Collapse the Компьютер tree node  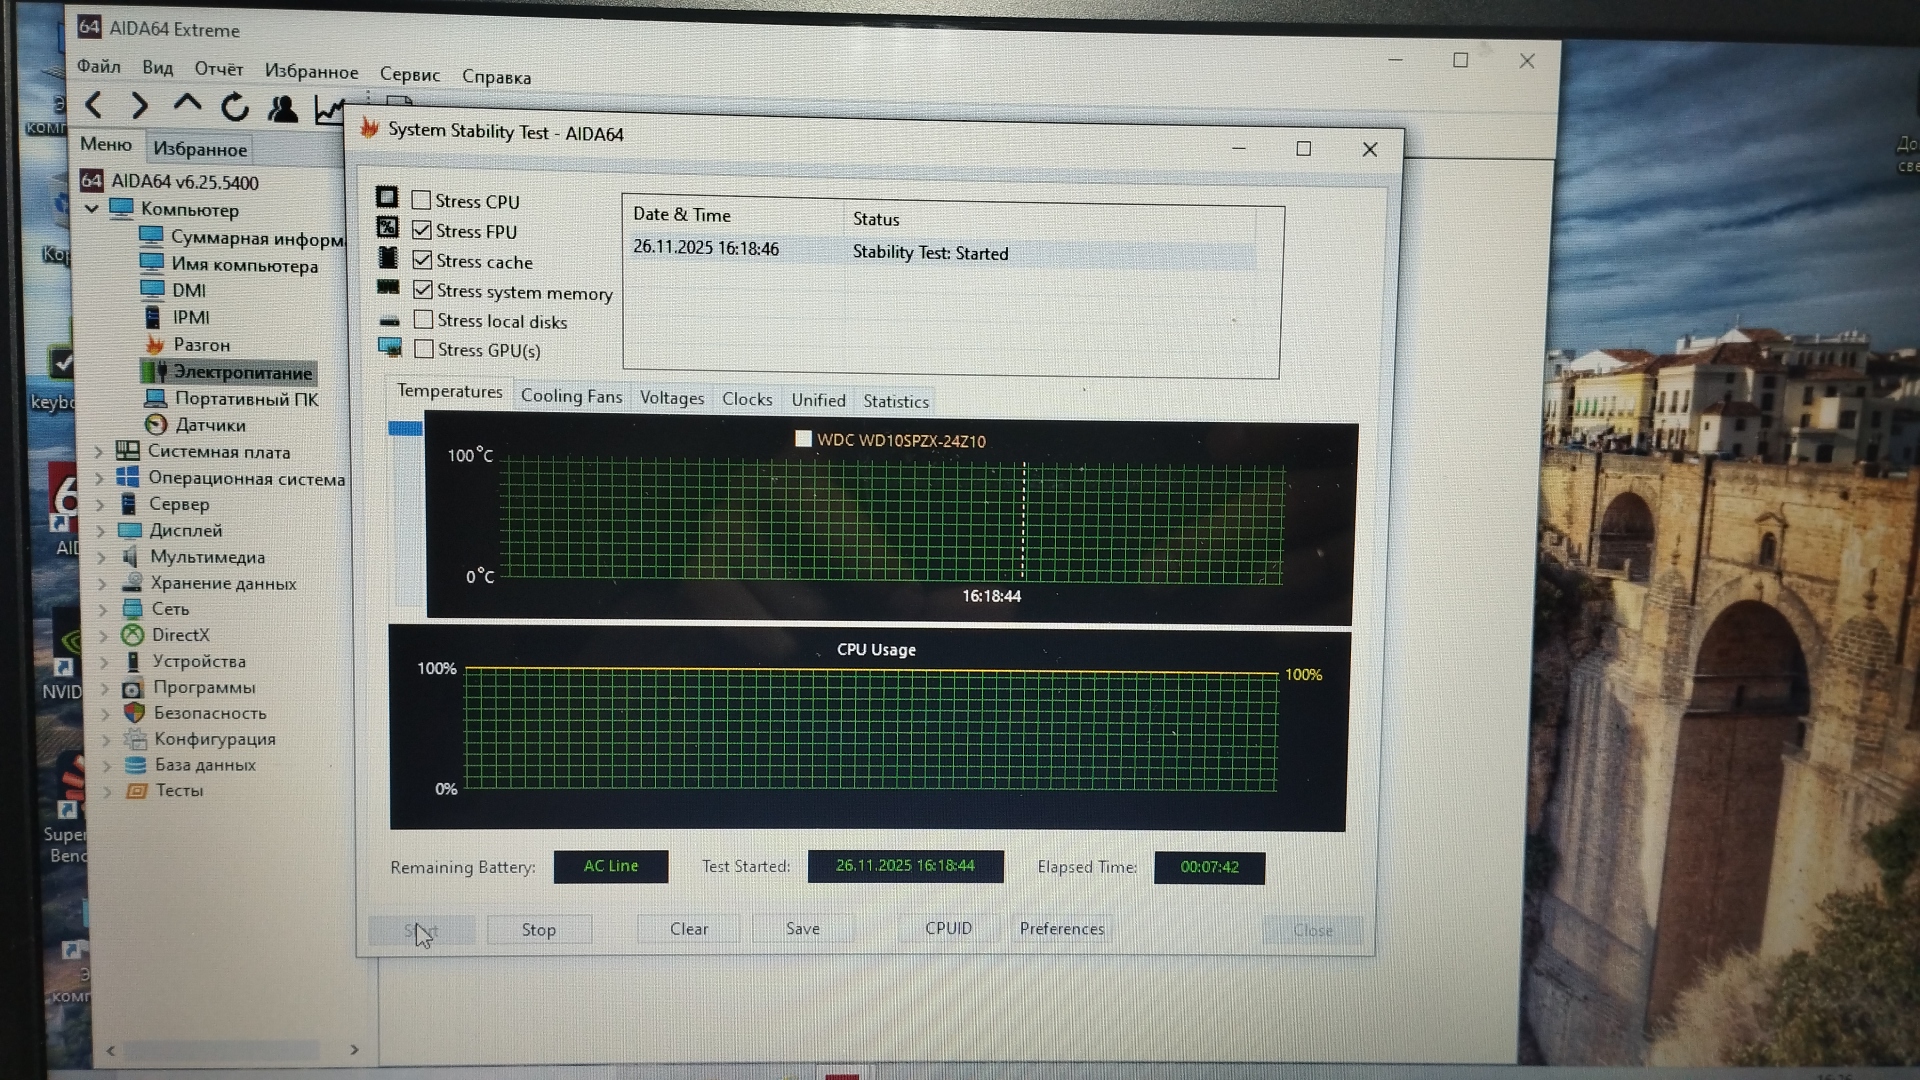[91, 209]
